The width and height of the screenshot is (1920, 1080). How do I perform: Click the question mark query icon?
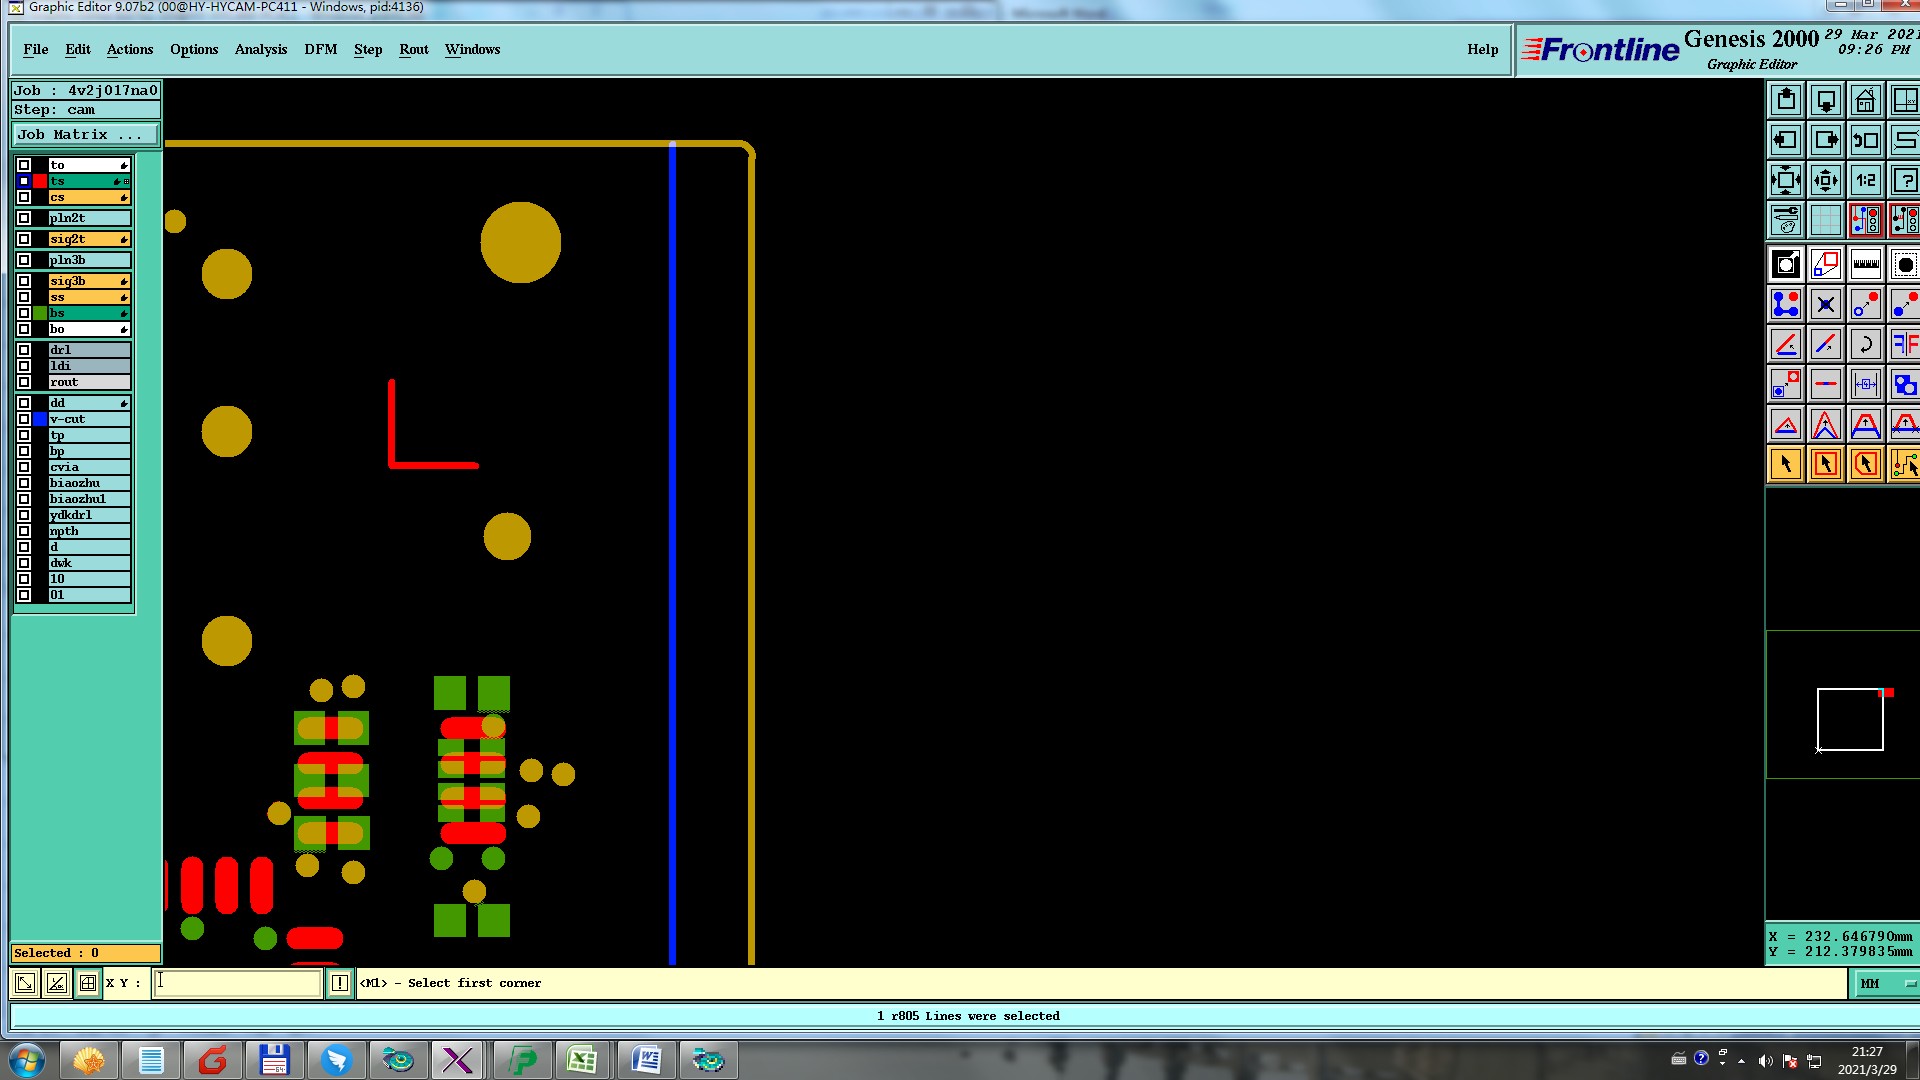[1904, 181]
